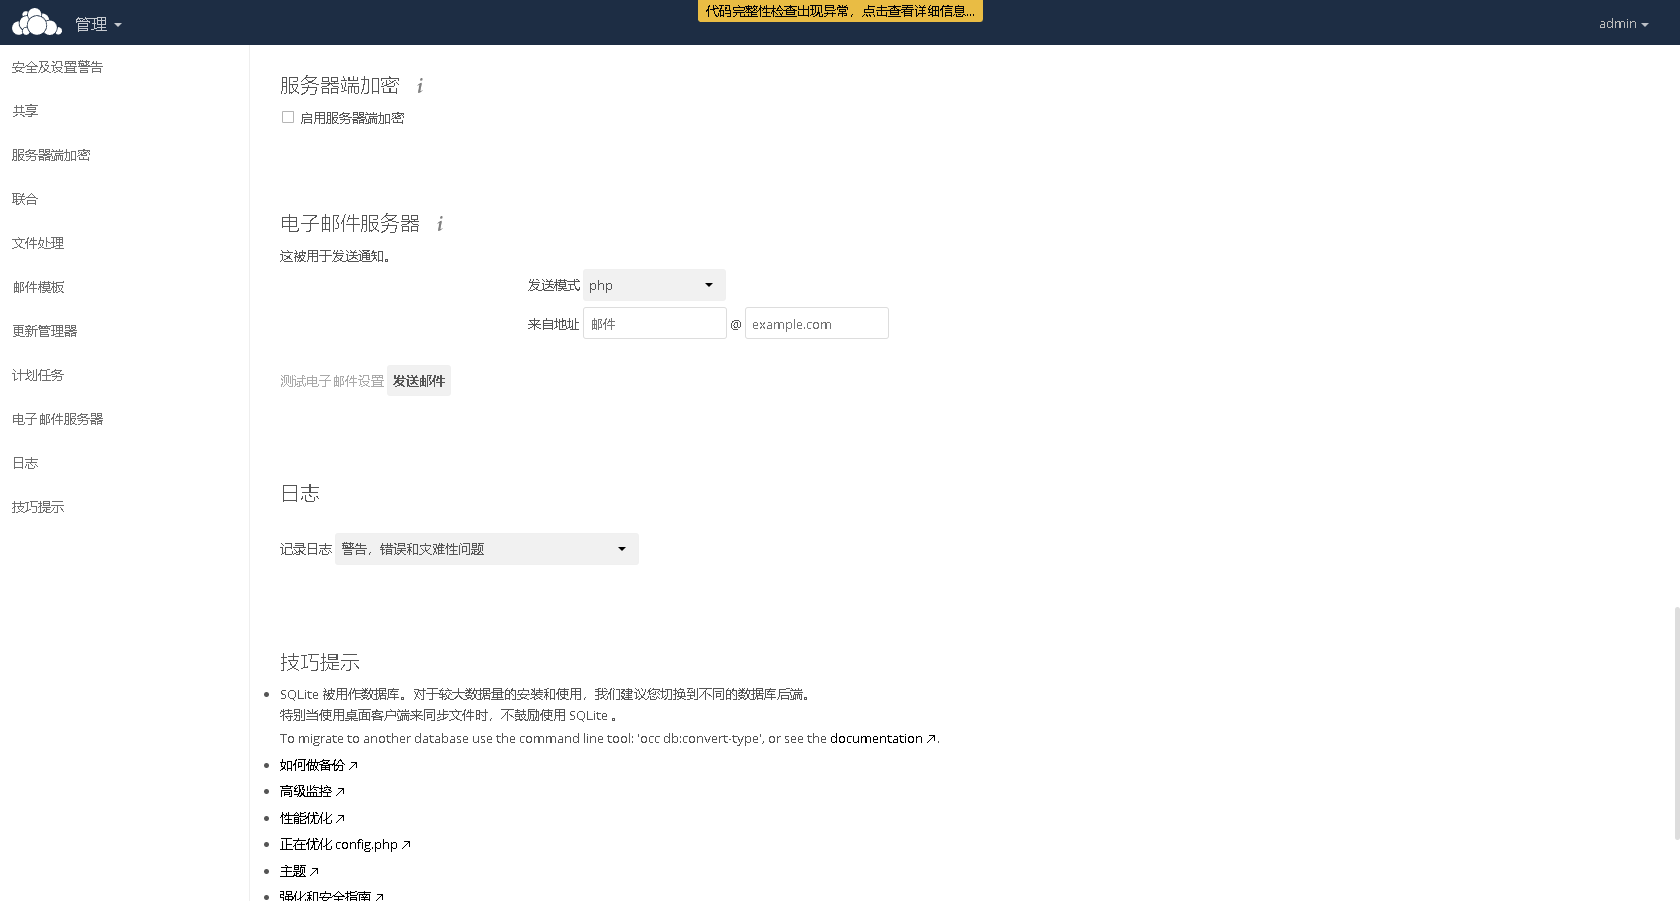Screen dimensions: 1680x901
Task: Open the 记录日志 level dropdown
Action: (x=487, y=549)
